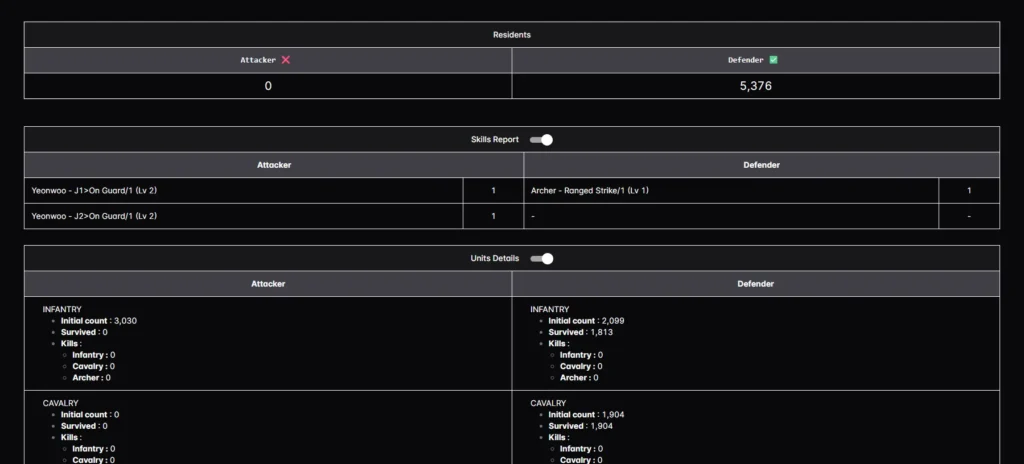Click the Attacker CAVALRY unit heading
The height and width of the screenshot is (464, 1024).
61,403
